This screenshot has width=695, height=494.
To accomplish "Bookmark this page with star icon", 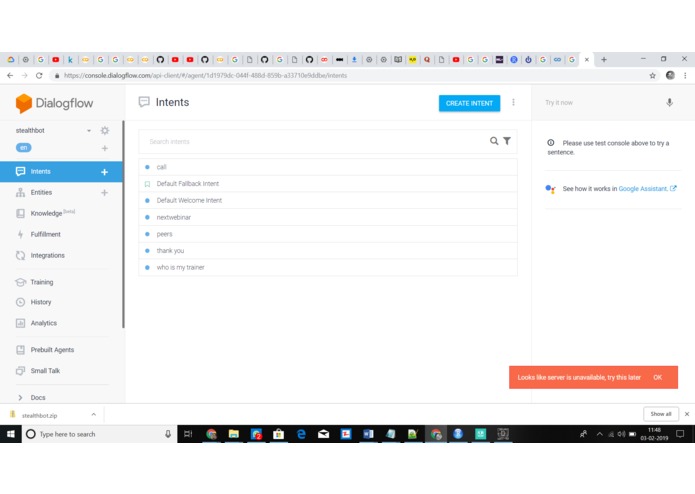I will point(652,76).
